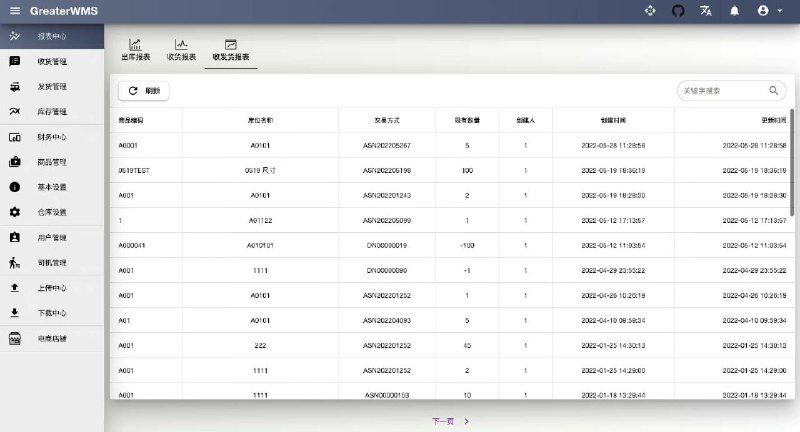The height and width of the screenshot is (432, 800).
Task: Click the 商品管理 briefcase icon
Action: click(x=15, y=162)
